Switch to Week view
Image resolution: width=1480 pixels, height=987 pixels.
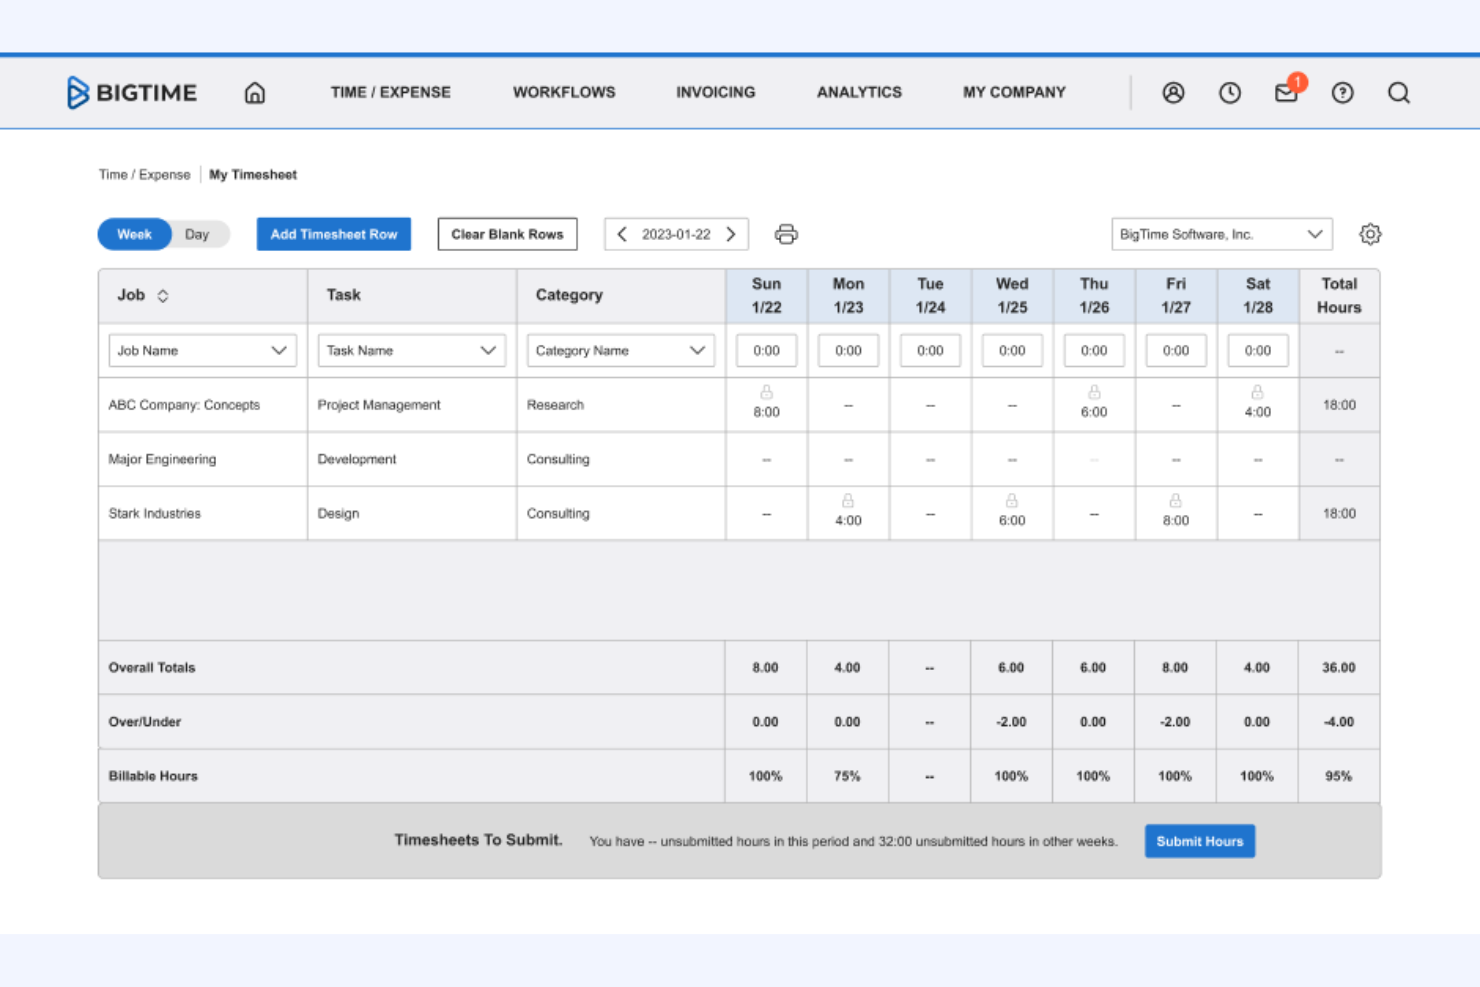[134, 234]
